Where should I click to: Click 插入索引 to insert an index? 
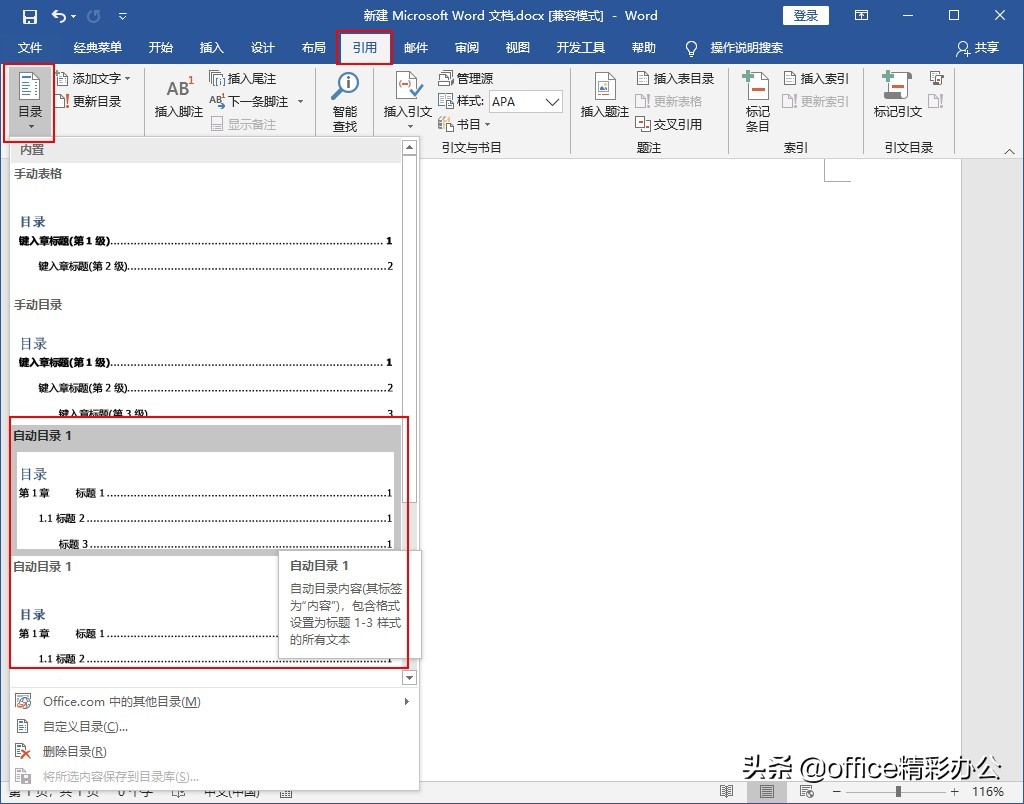pyautogui.click(x=816, y=78)
